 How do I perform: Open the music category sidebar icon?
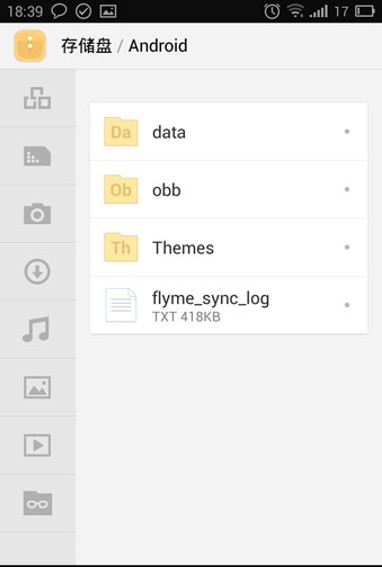click(x=36, y=329)
